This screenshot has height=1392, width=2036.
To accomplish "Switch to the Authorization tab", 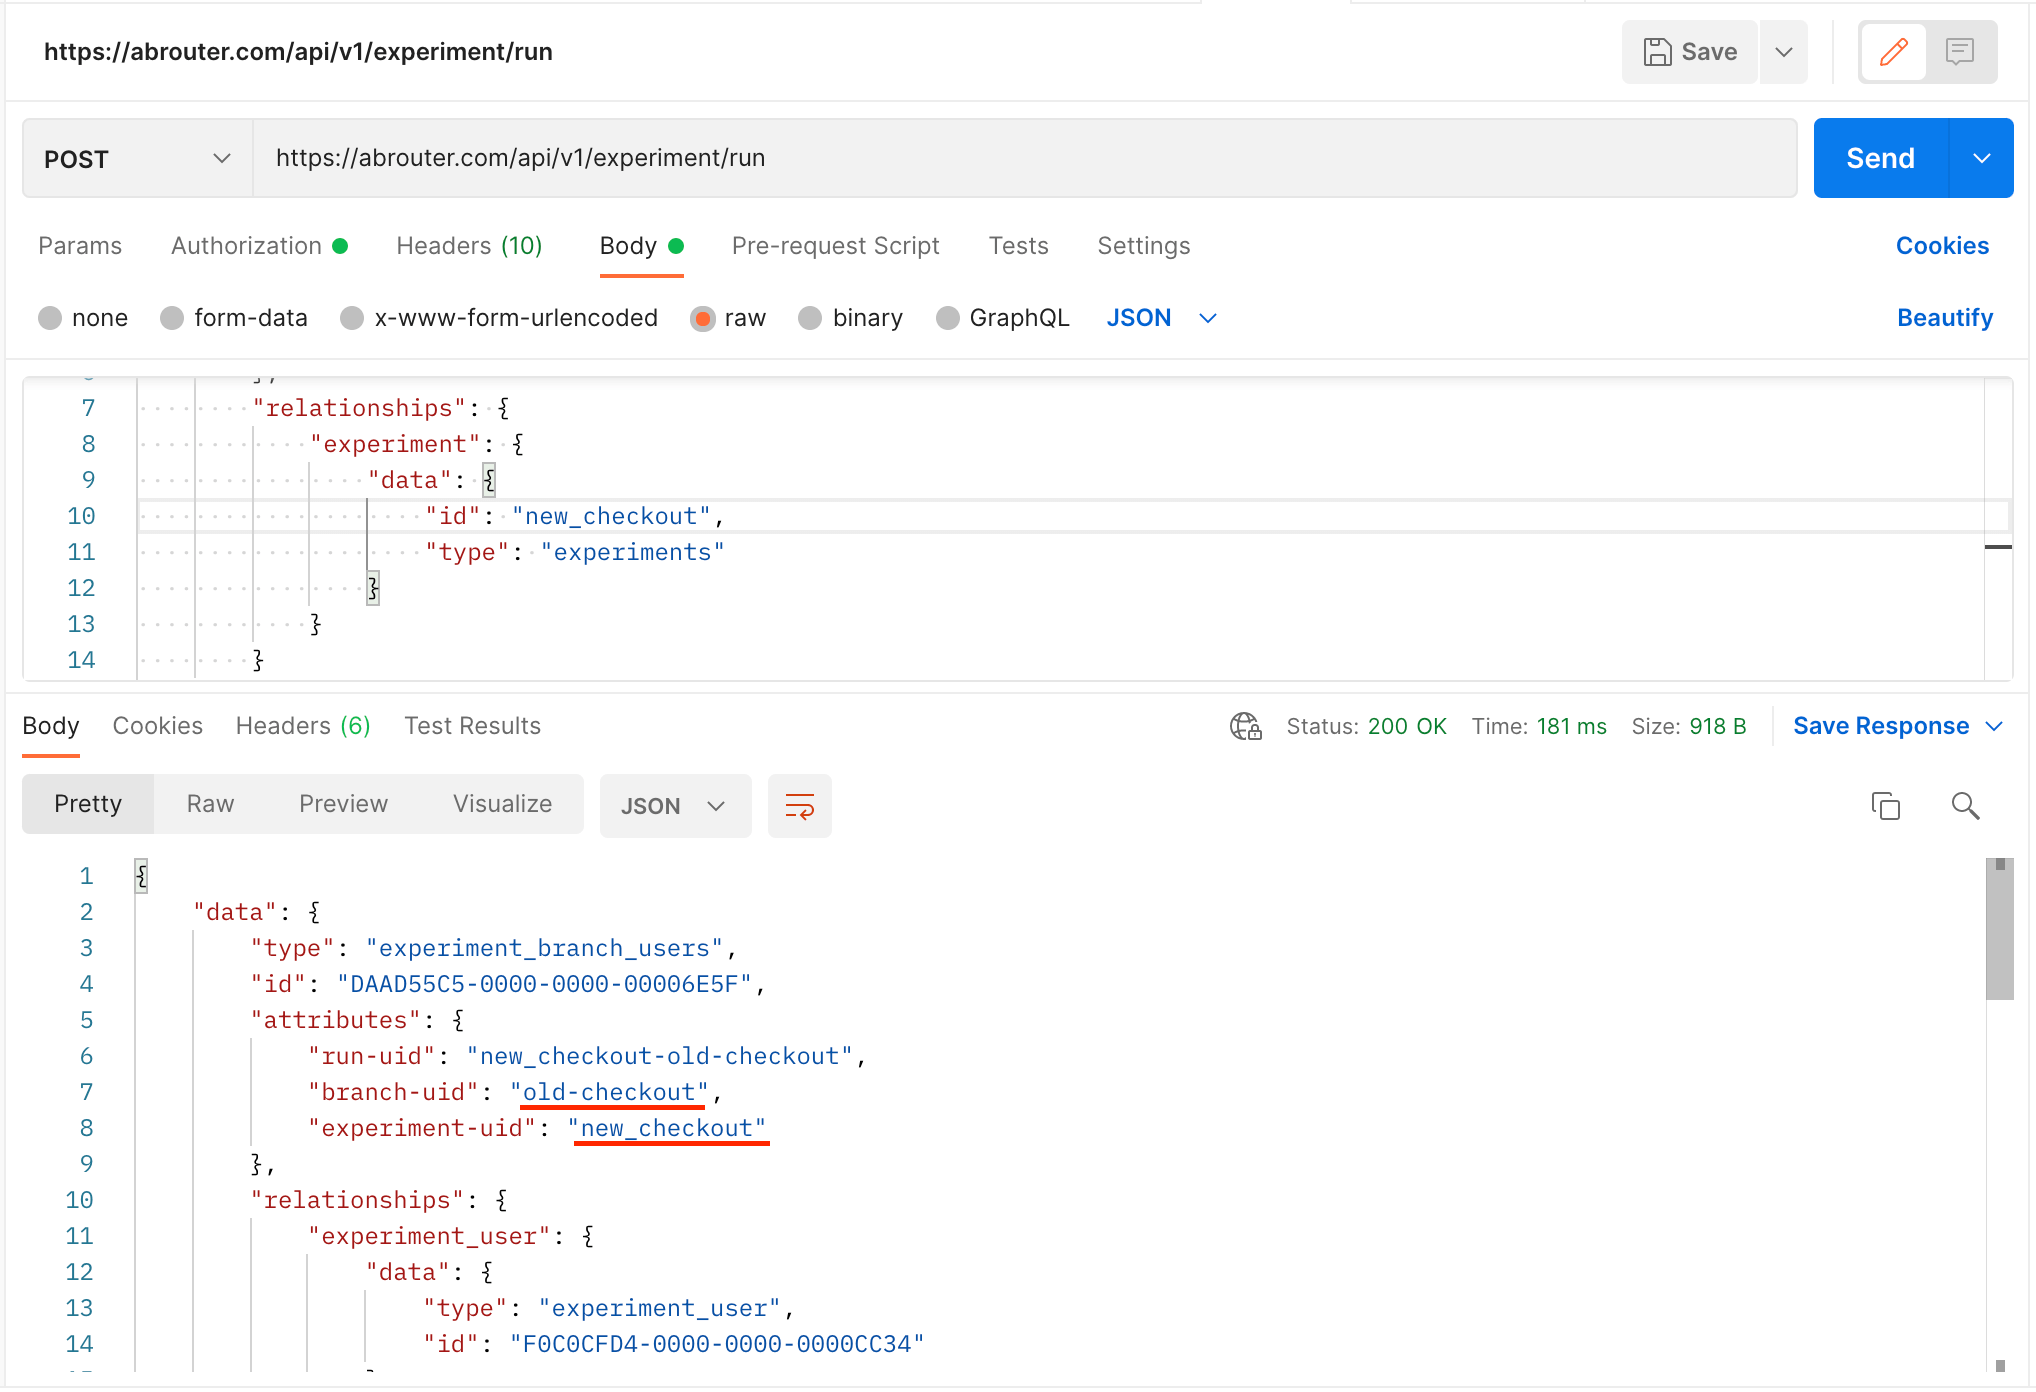I will 259,246.
